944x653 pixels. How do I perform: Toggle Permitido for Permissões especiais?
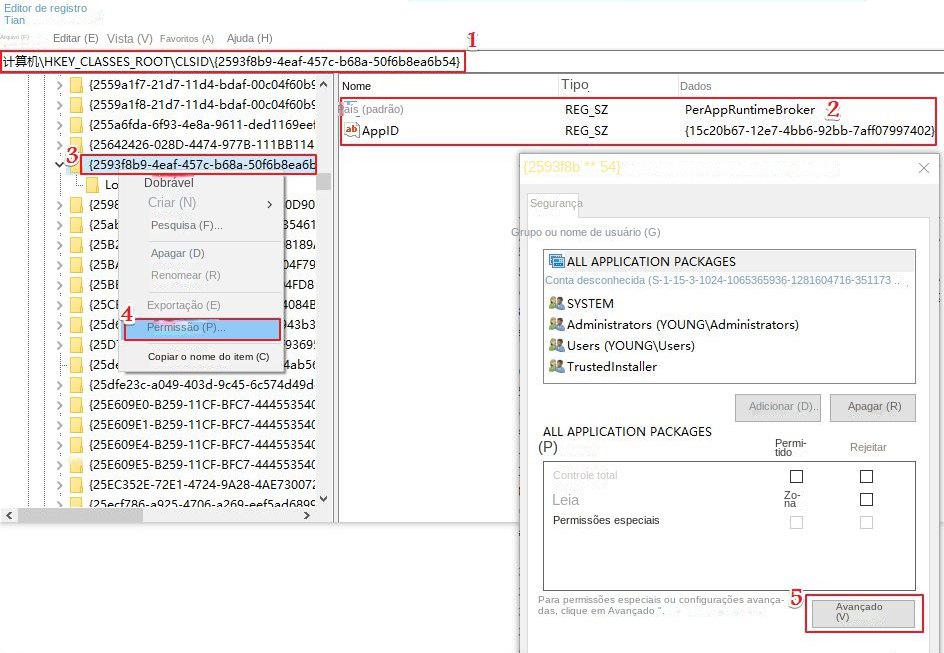pyautogui.click(x=796, y=522)
